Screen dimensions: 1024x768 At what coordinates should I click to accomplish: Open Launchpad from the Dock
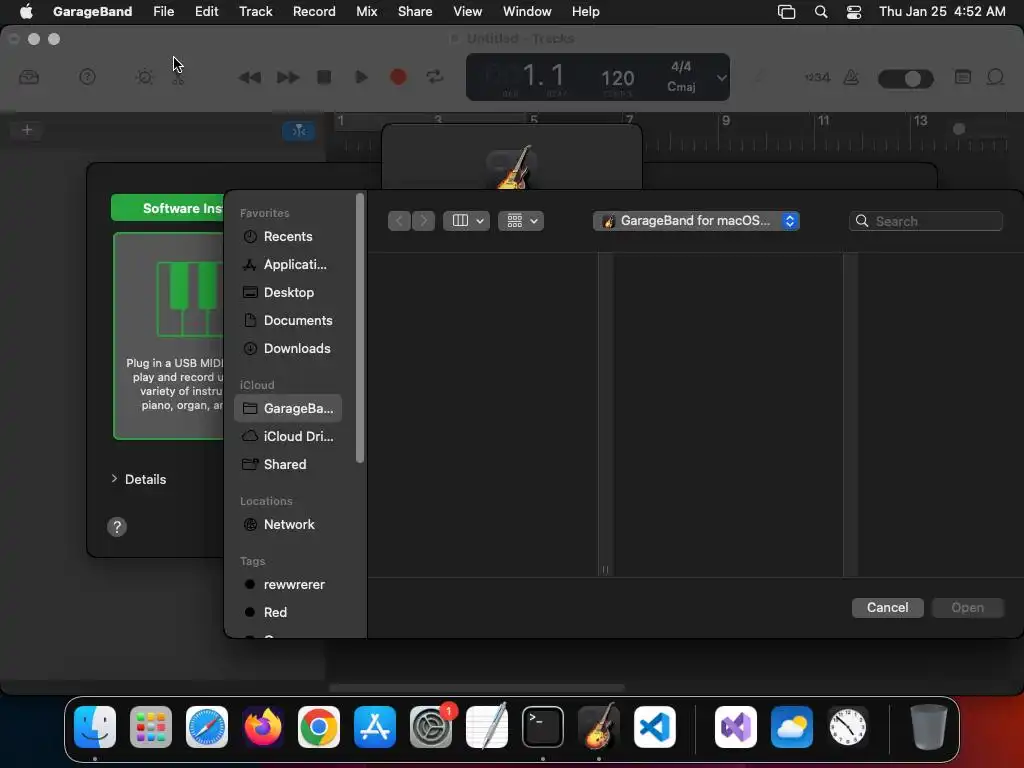(x=151, y=727)
